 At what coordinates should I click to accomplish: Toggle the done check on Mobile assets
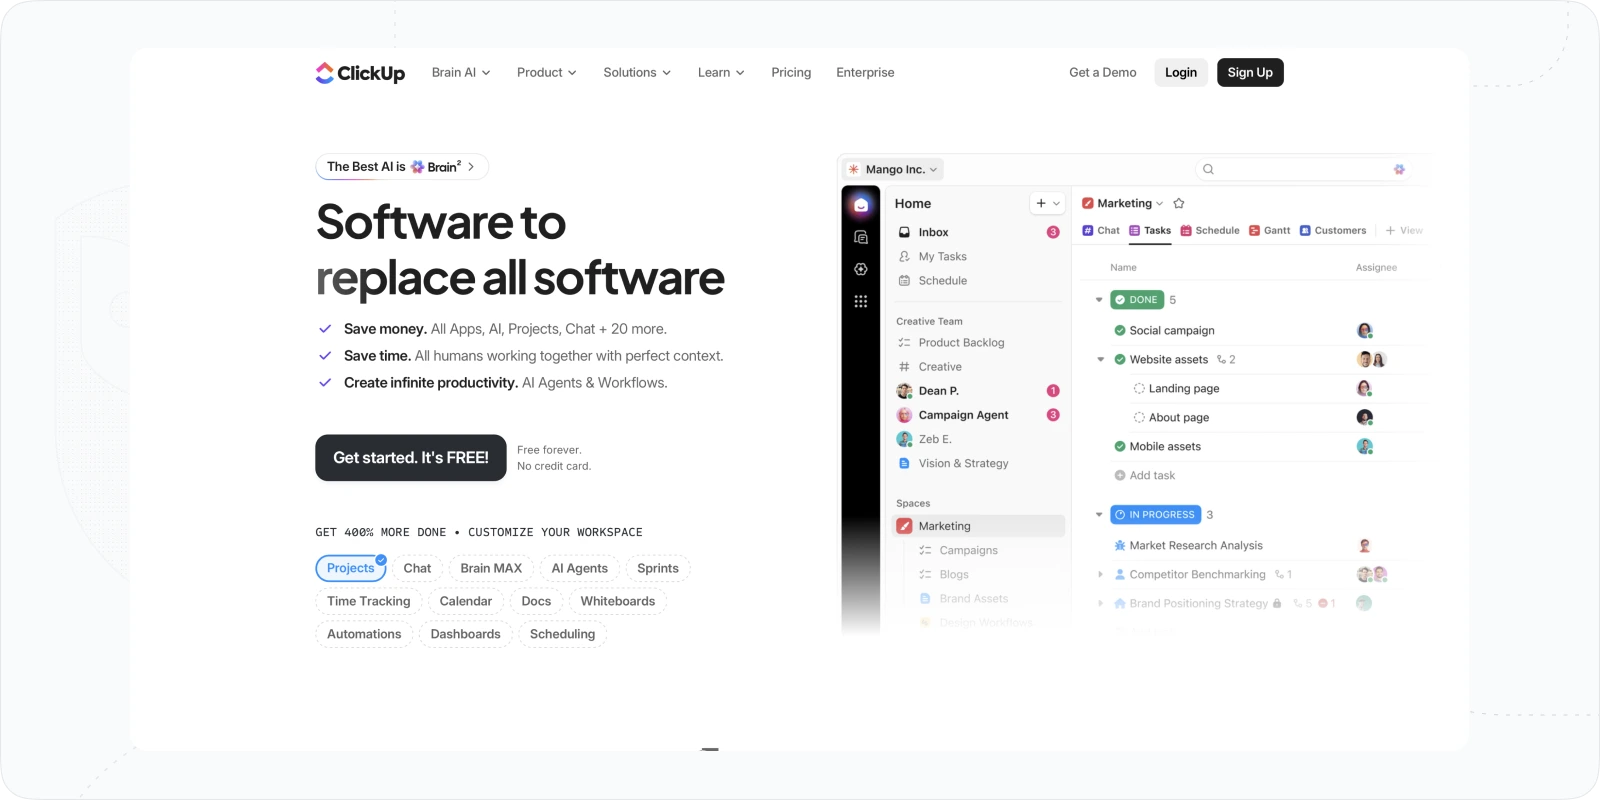(x=1120, y=447)
